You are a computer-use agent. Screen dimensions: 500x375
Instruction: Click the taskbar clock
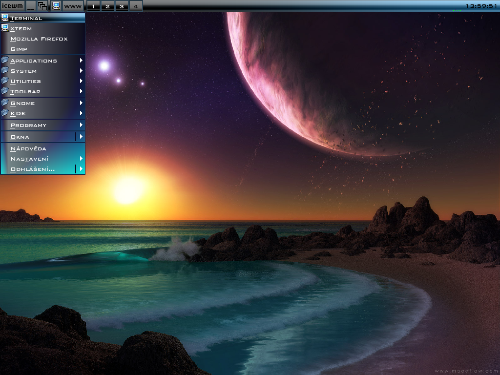pos(481,6)
